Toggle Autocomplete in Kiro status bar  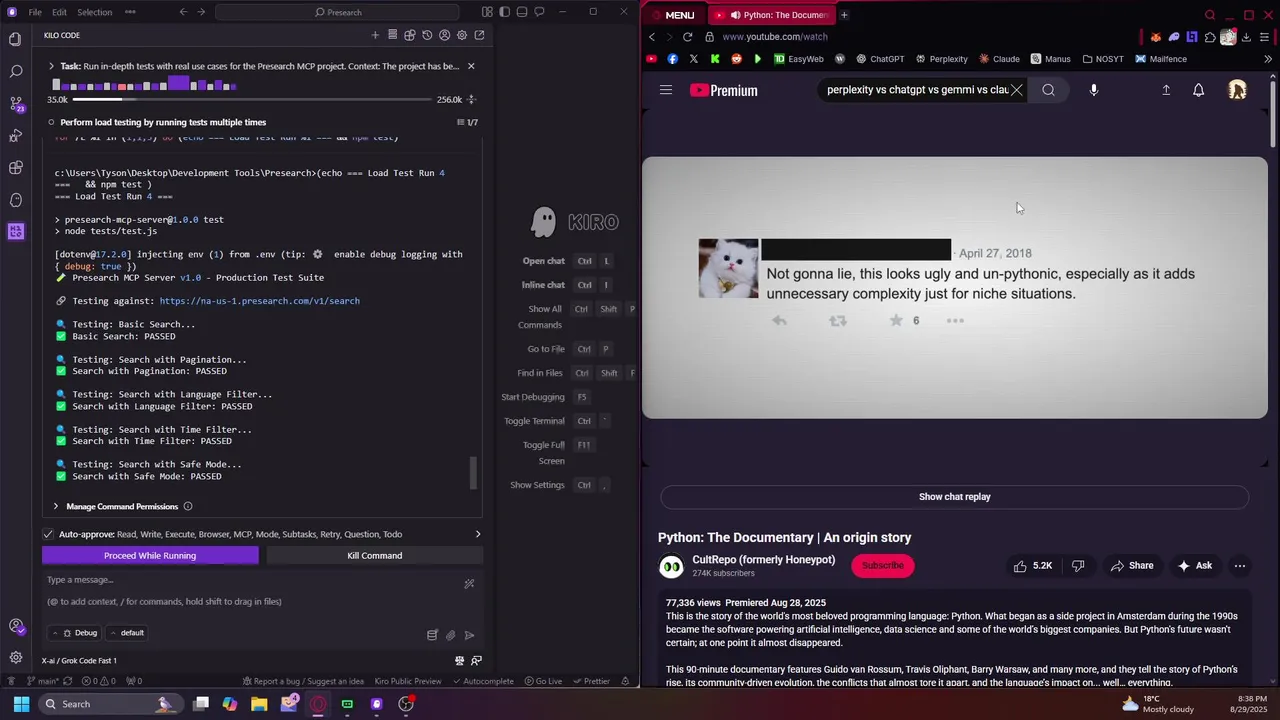tap(482, 681)
